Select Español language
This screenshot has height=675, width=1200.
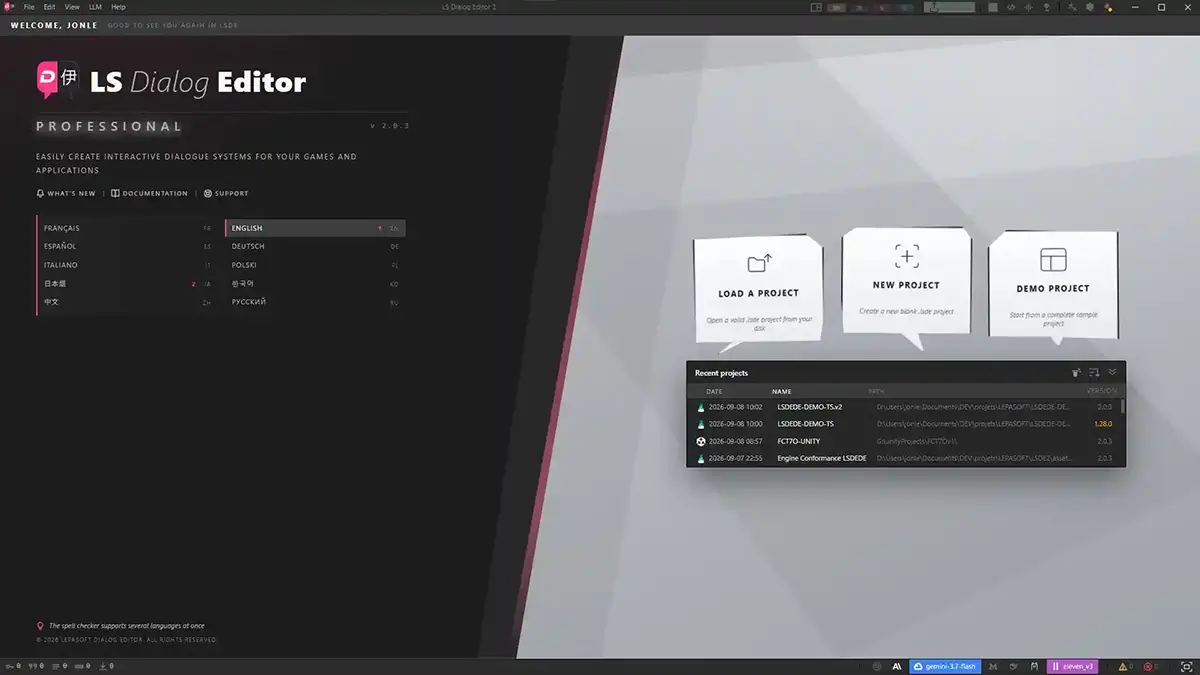click(x=127, y=246)
